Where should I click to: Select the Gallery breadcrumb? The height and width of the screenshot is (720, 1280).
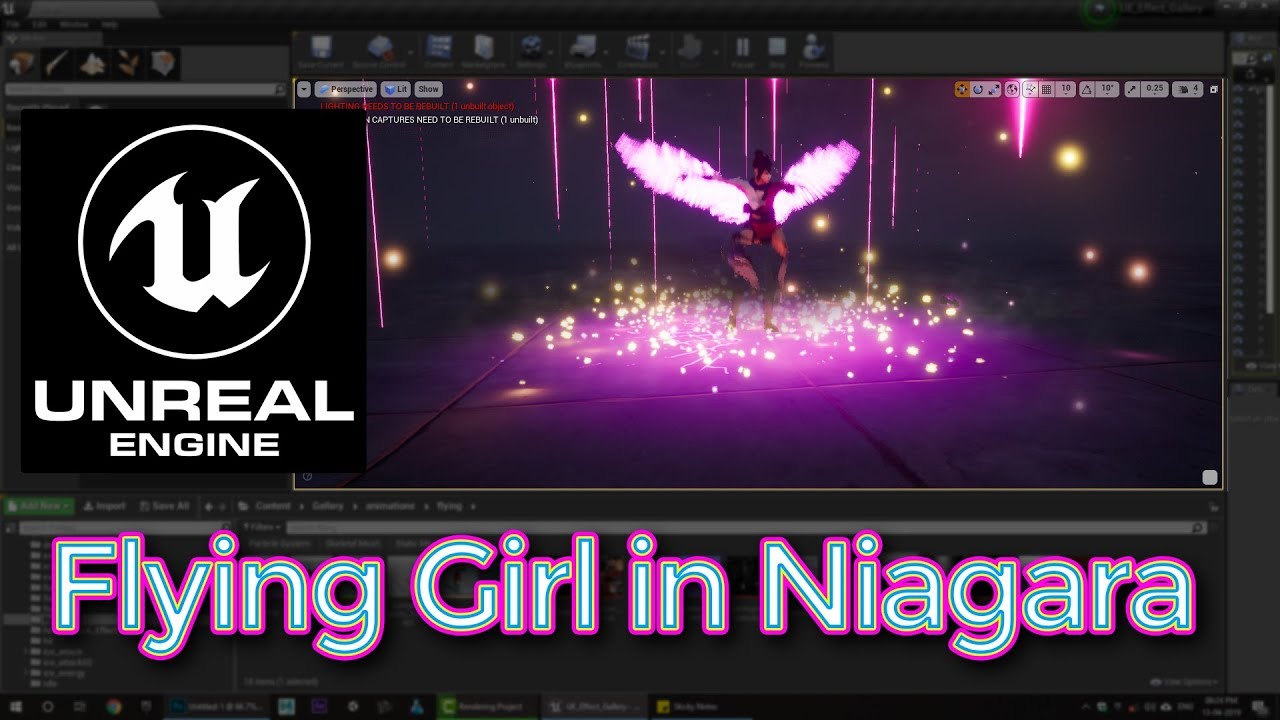328,506
